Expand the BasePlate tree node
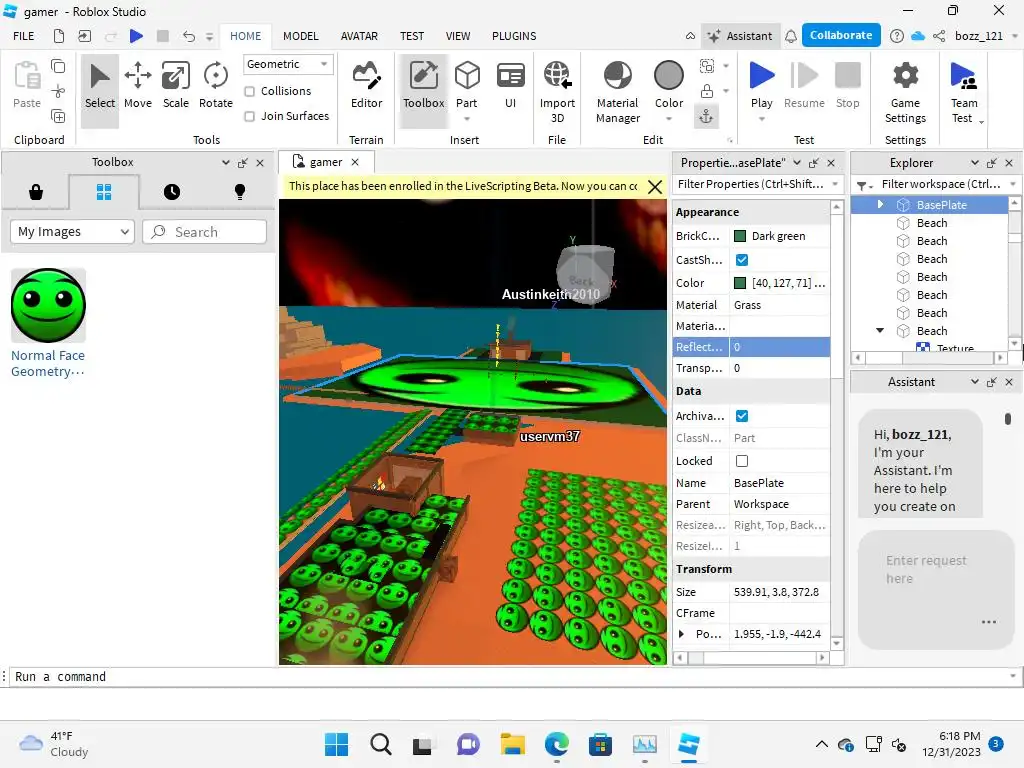The image size is (1024, 768). [880, 204]
